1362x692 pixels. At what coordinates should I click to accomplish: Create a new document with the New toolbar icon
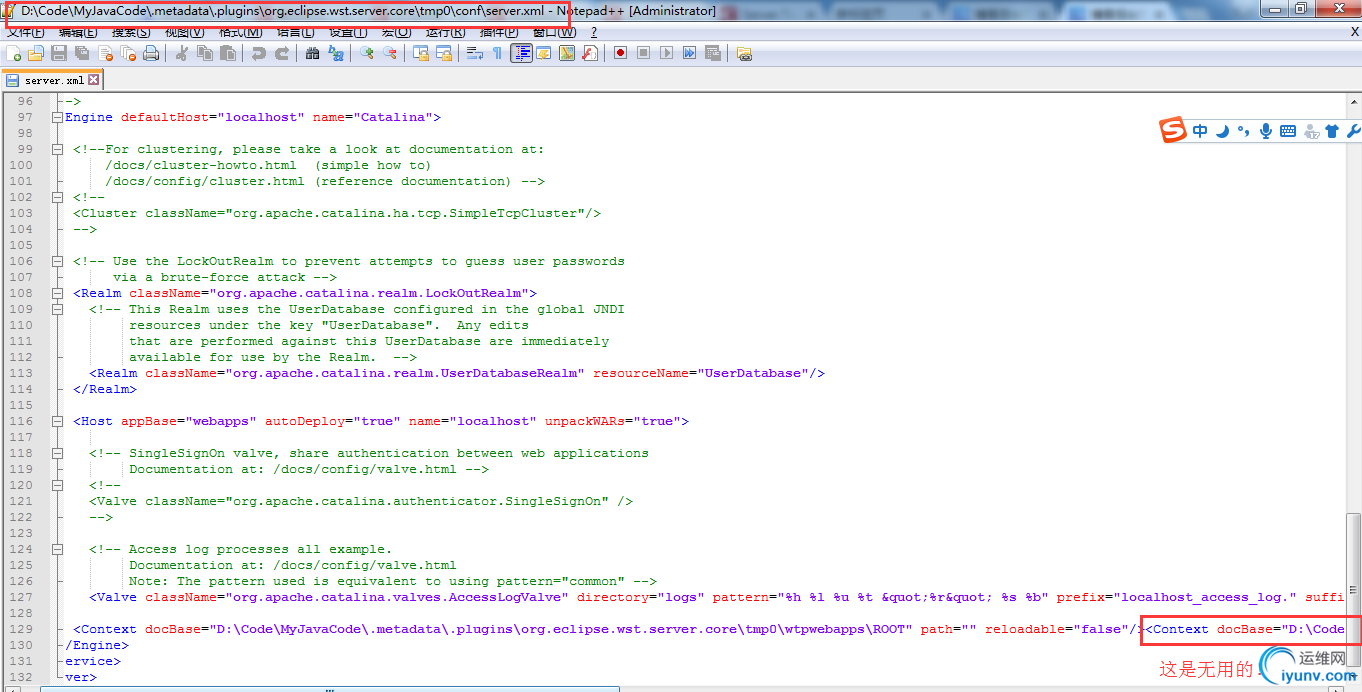coord(14,53)
